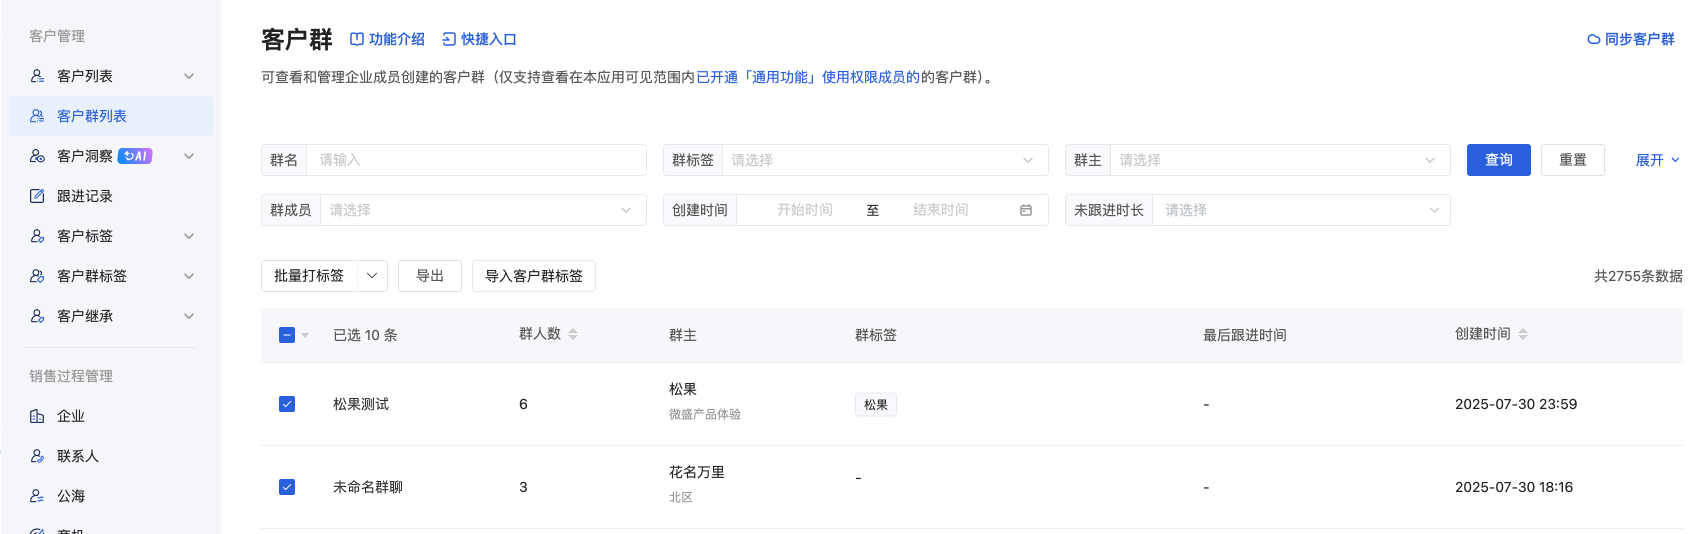Click the 客户标签 sidebar icon

(x=37, y=236)
